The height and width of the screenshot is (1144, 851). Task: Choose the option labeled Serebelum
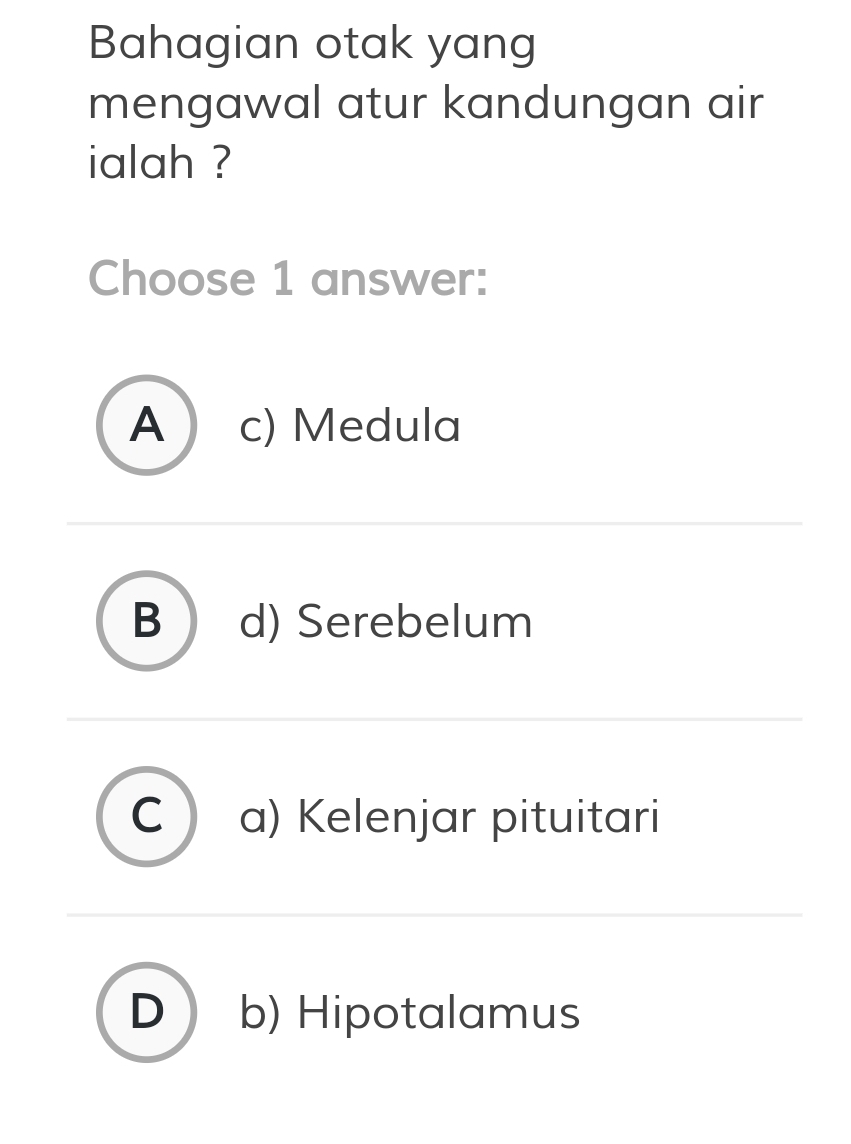385,621
